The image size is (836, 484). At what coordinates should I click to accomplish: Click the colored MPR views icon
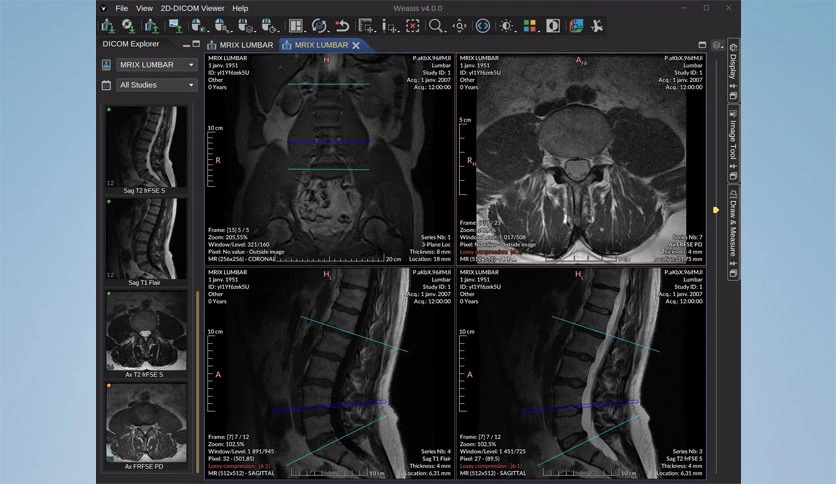[x=576, y=26]
